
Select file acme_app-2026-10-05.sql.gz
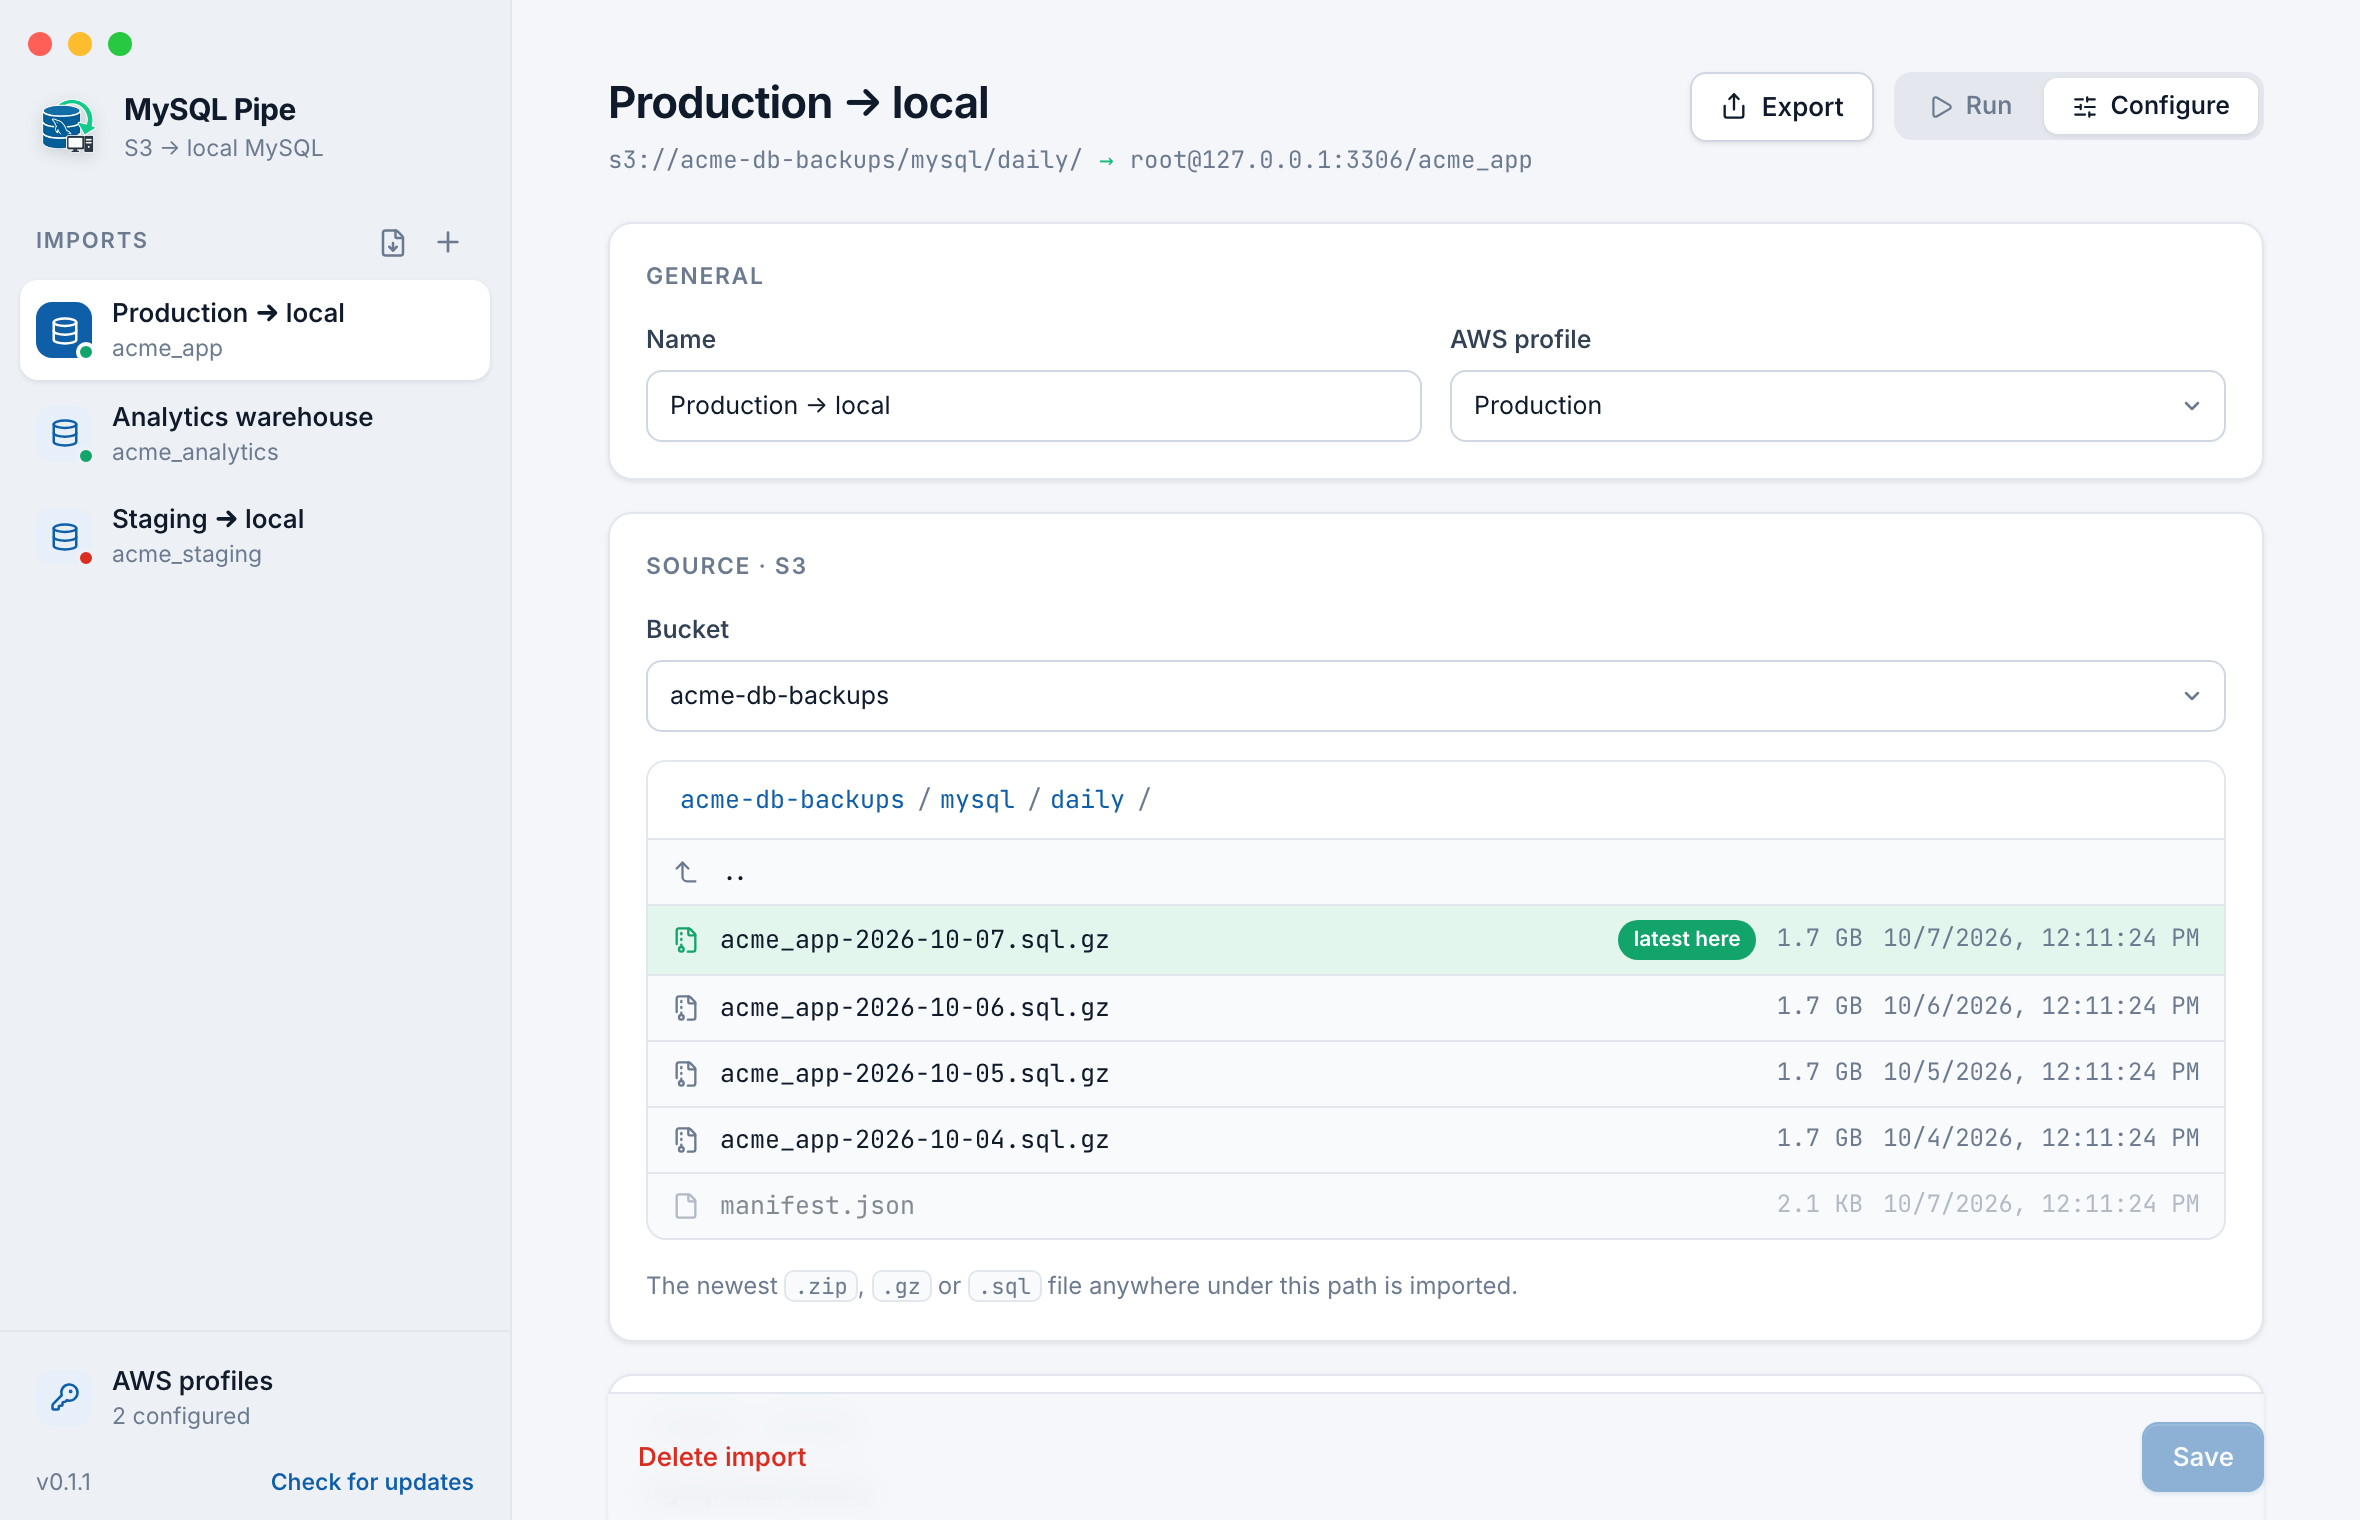click(x=1435, y=1074)
